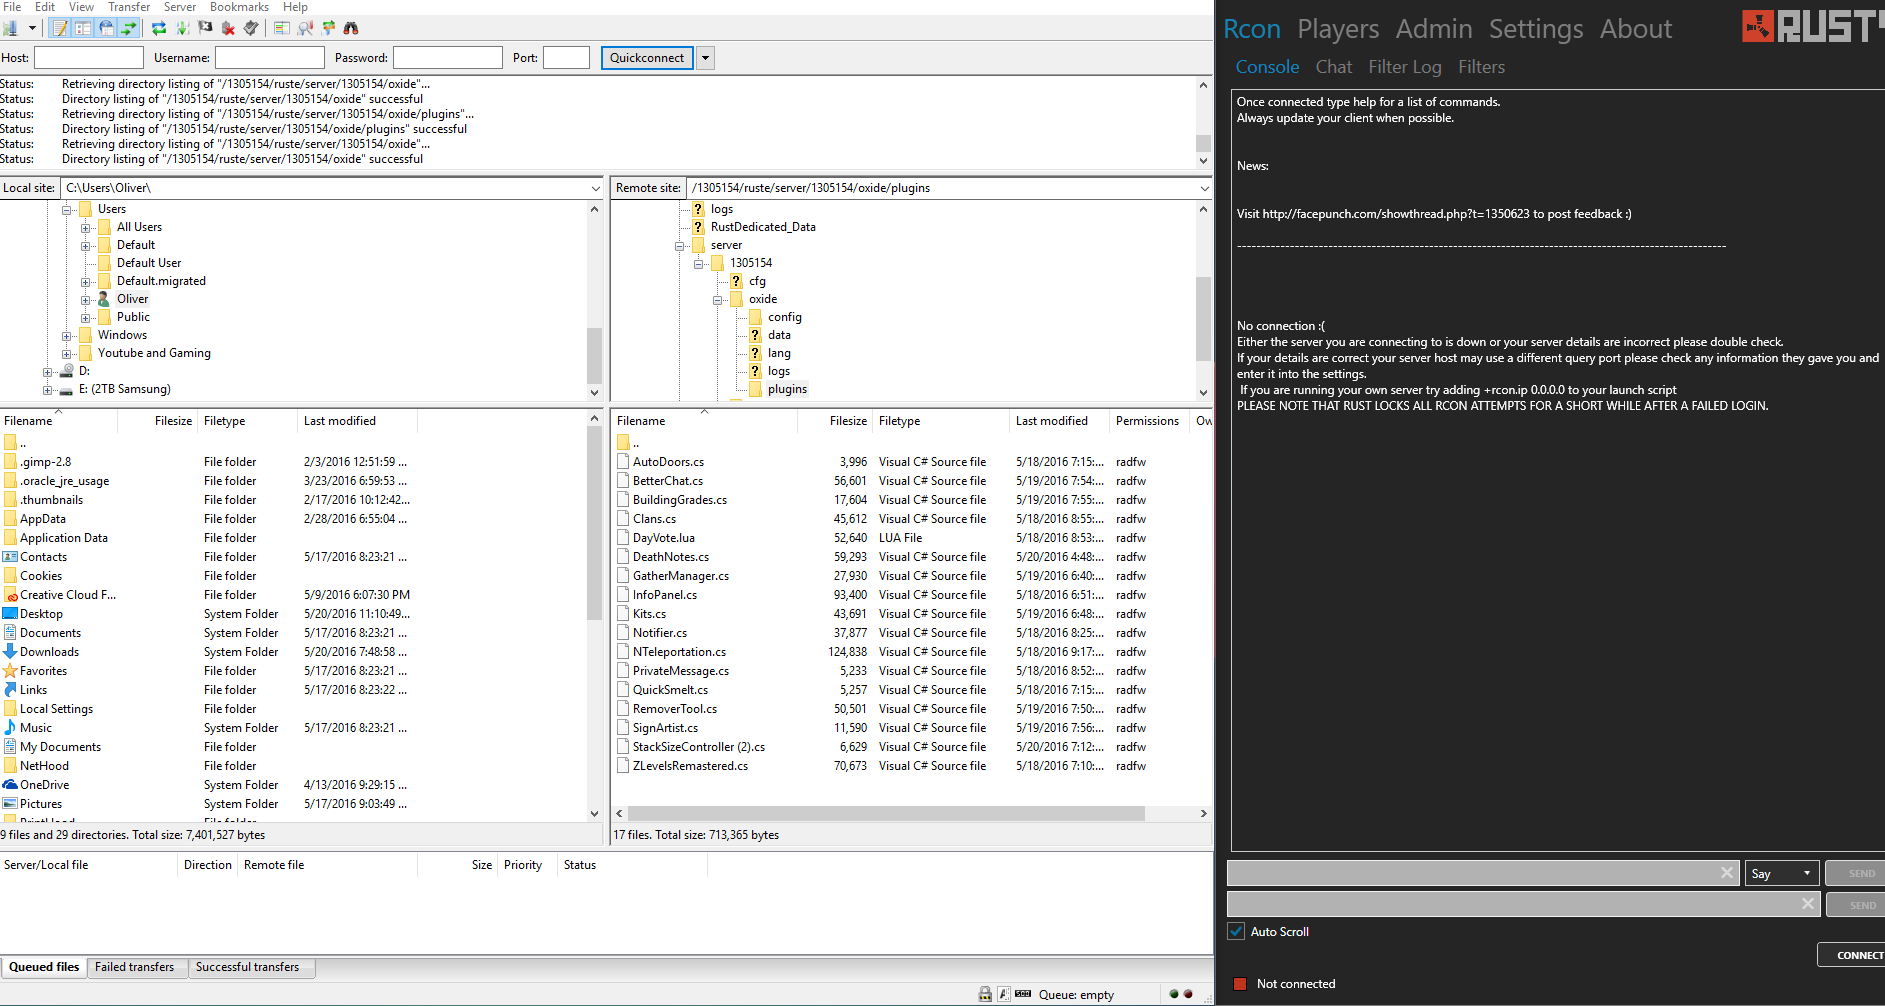Click the speed limits icon in status bar
The width and height of the screenshot is (1885, 1006).
[x=1023, y=994]
